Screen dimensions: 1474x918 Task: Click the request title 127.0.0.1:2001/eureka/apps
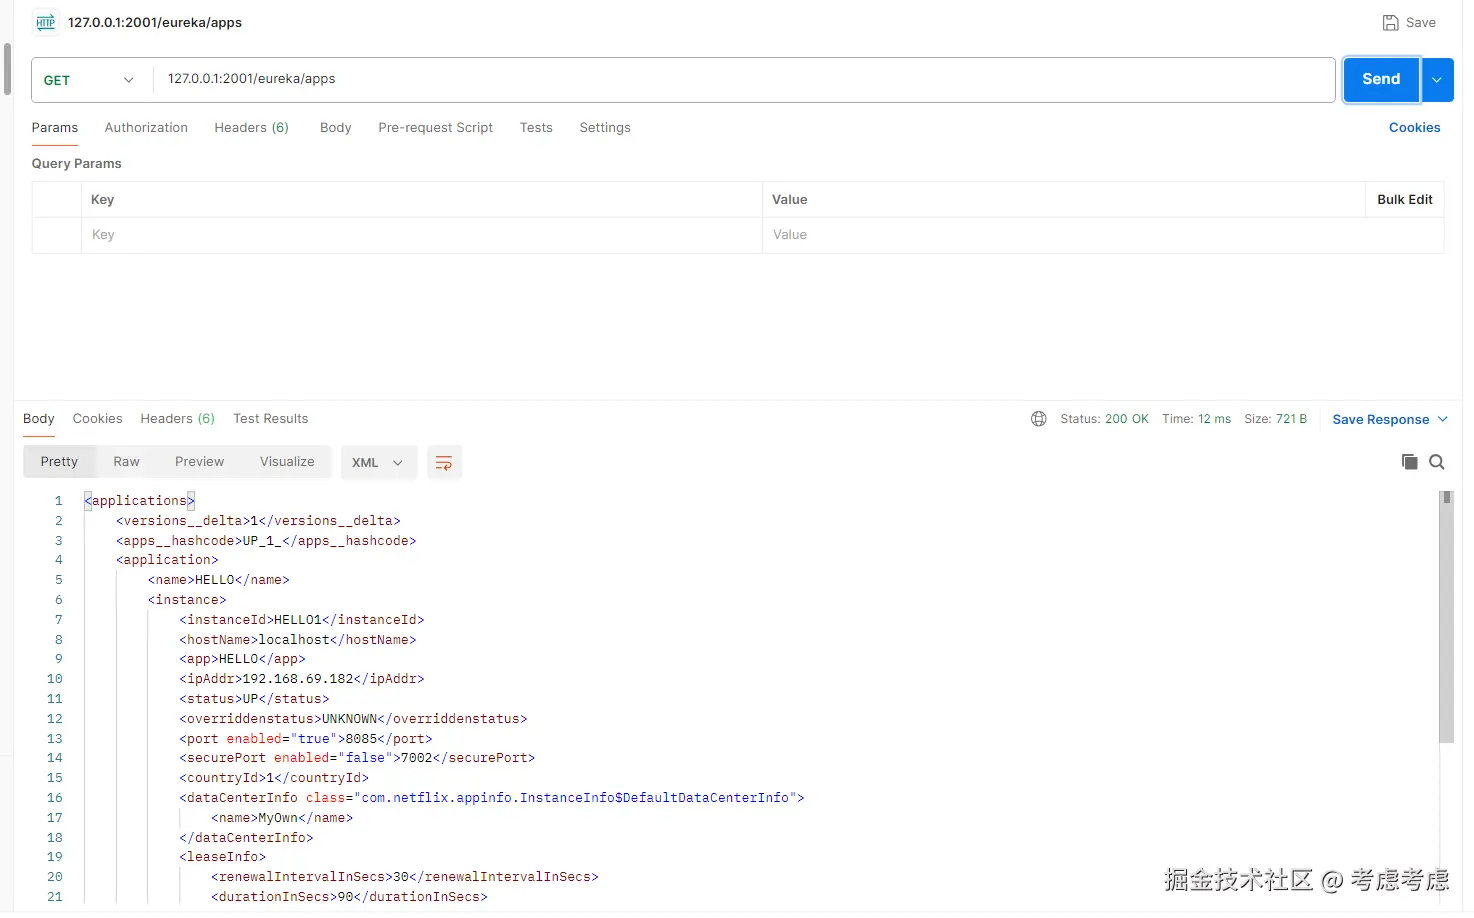point(155,22)
